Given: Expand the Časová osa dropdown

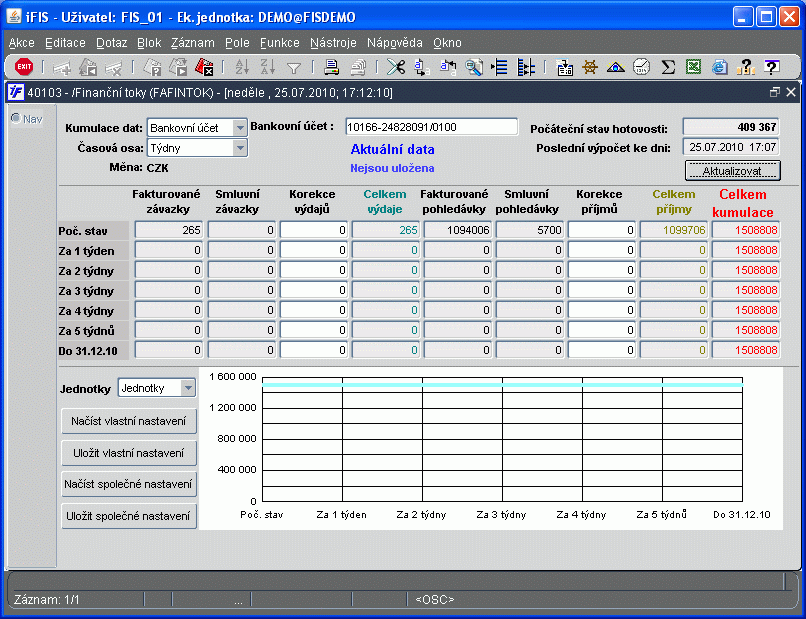Looking at the screenshot, I should (239, 148).
